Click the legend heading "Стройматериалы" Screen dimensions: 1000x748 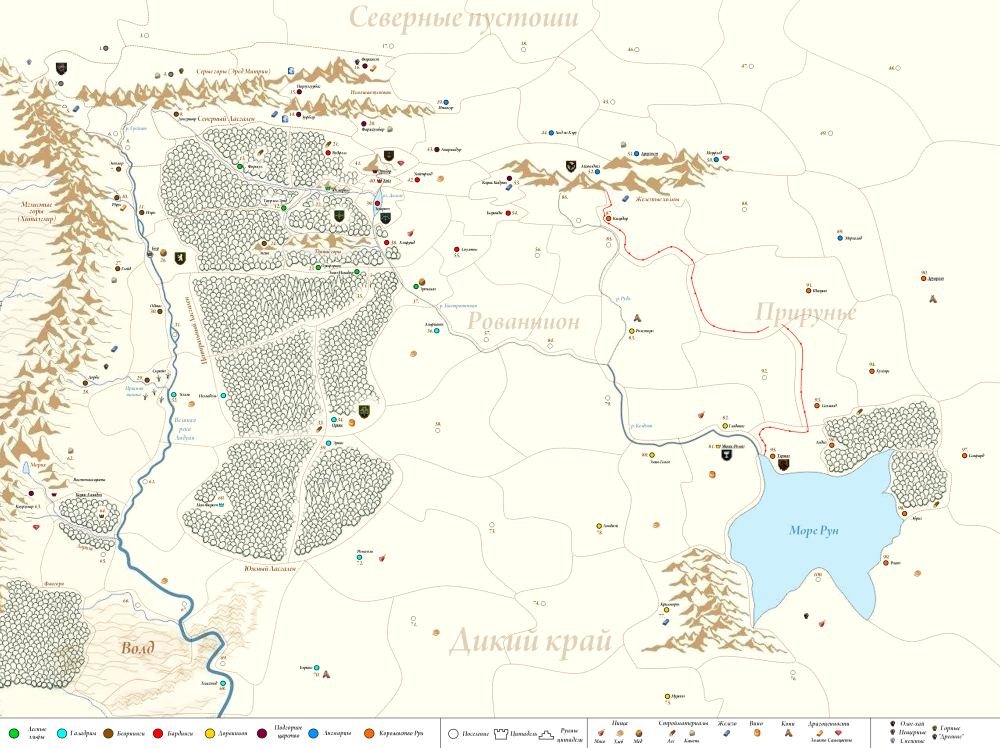pyautogui.click(x=684, y=723)
